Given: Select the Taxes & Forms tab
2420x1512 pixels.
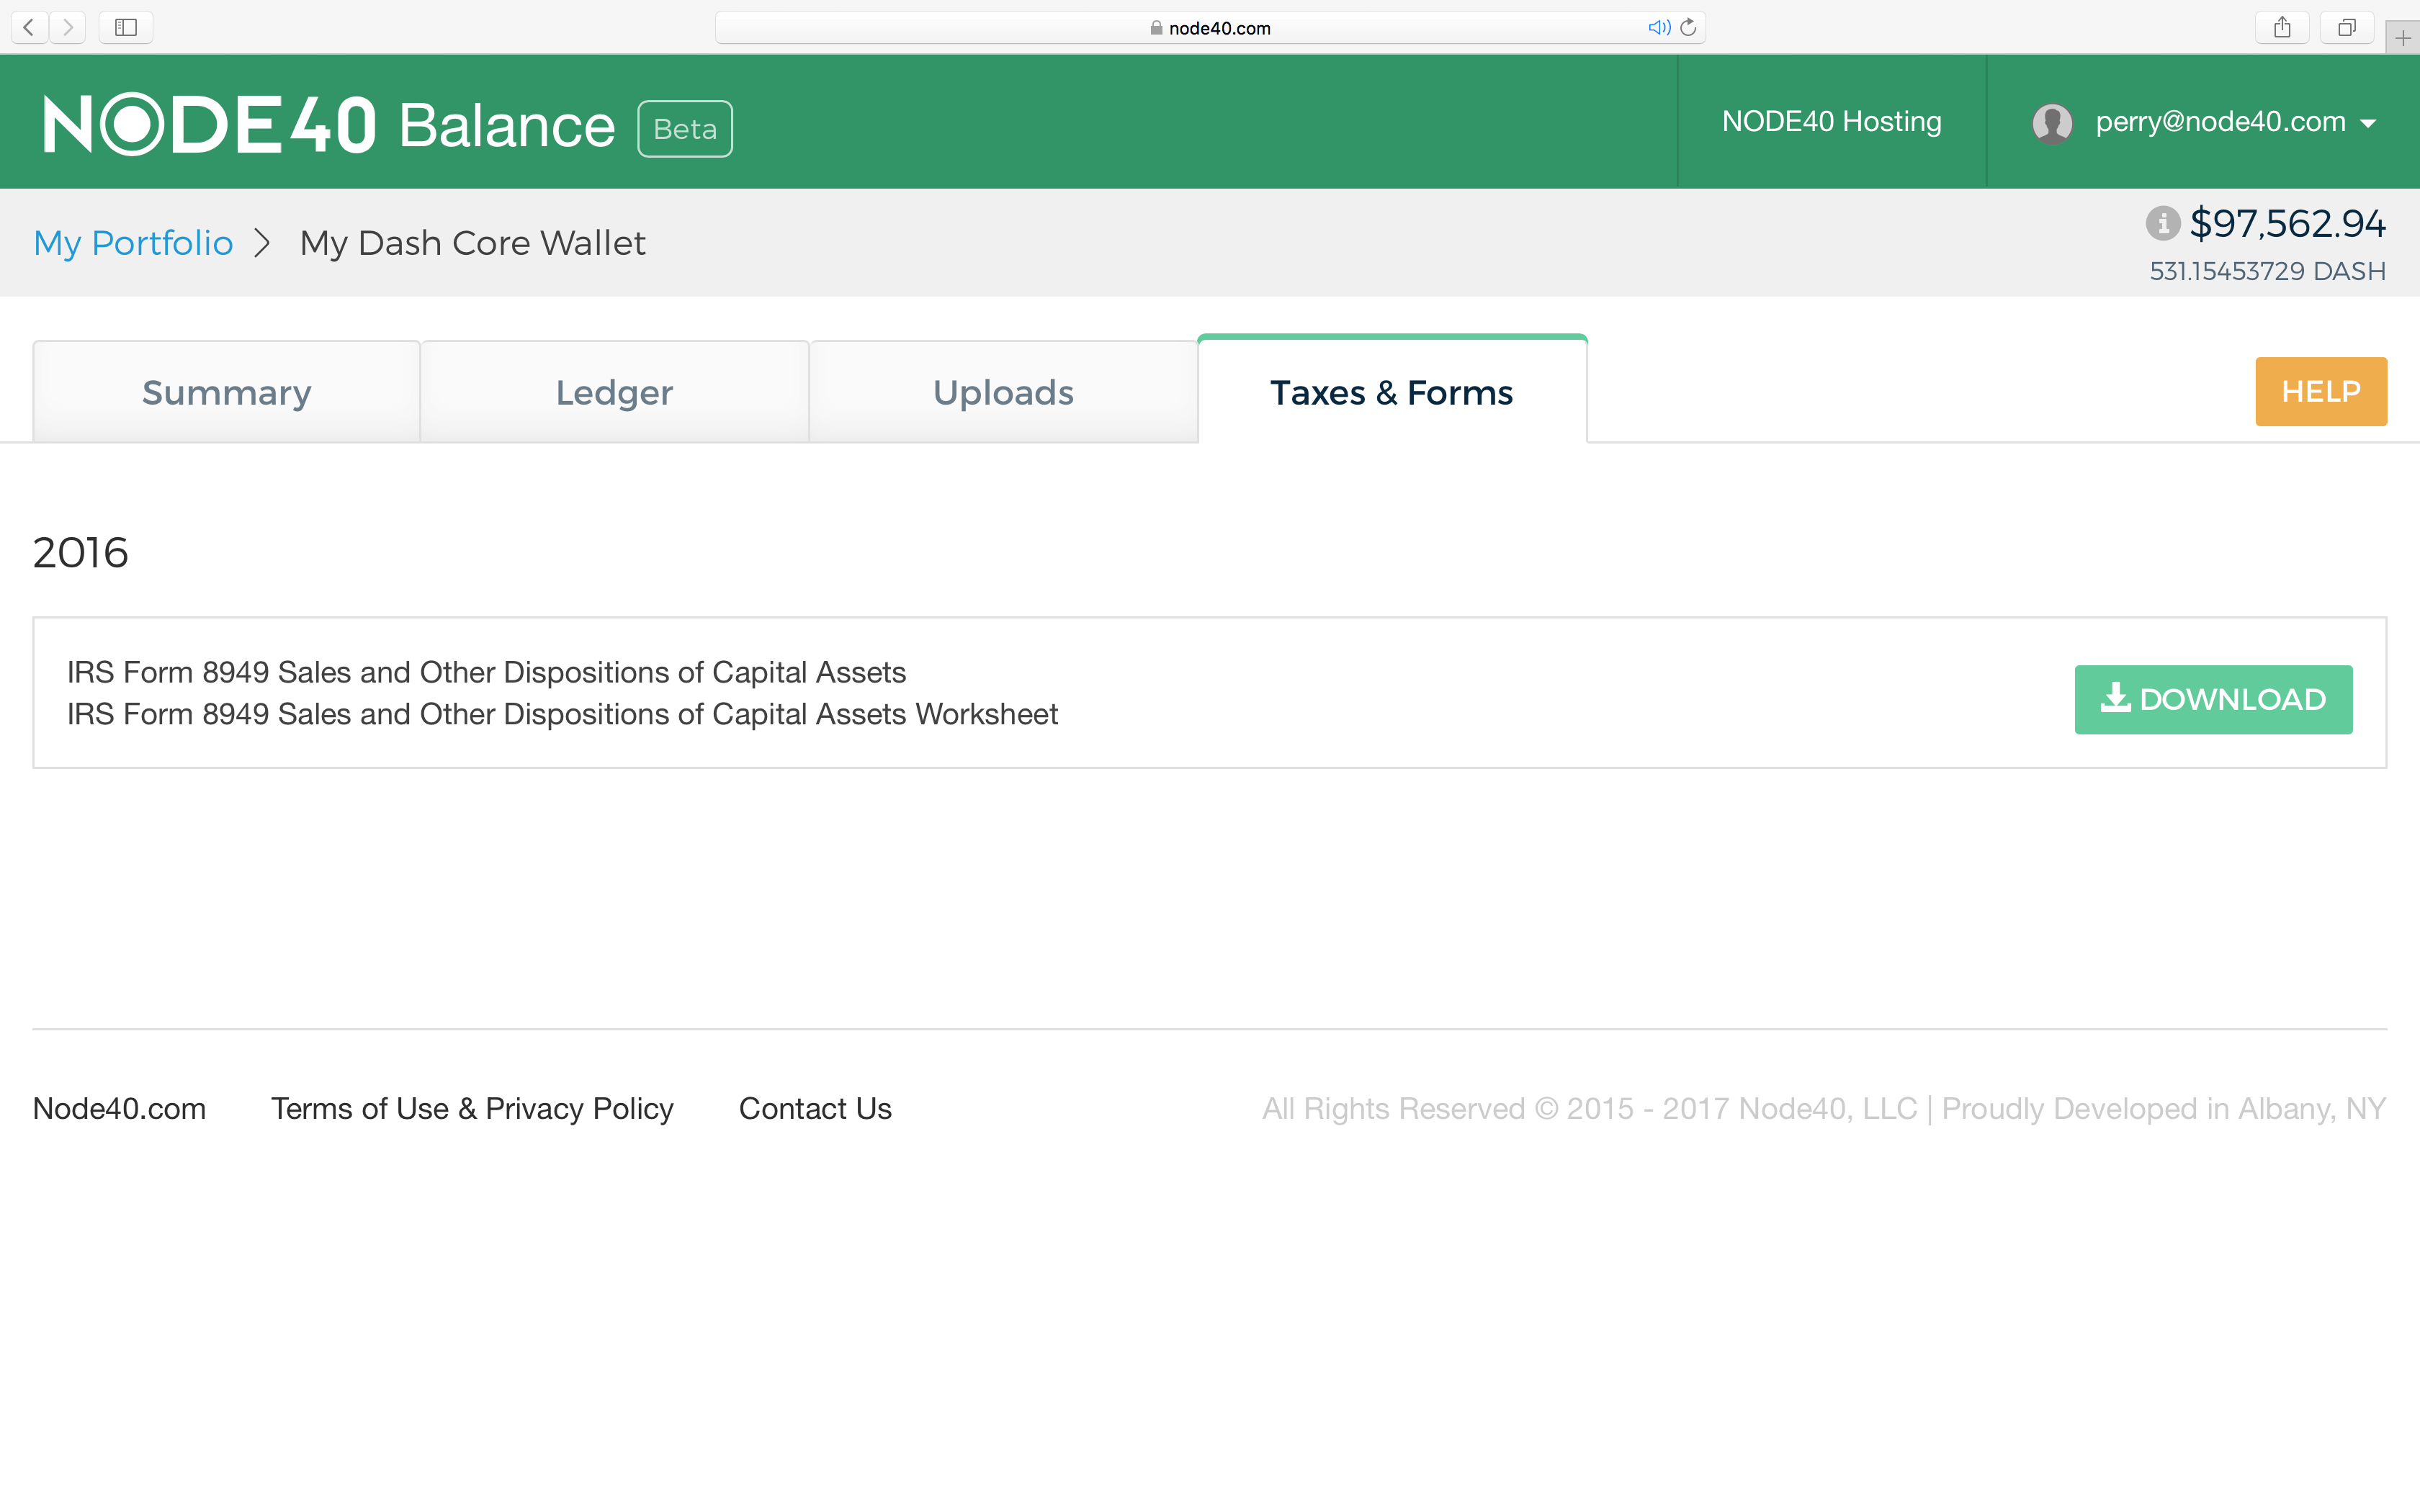Looking at the screenshot, I should click(x=1392, y=390).
